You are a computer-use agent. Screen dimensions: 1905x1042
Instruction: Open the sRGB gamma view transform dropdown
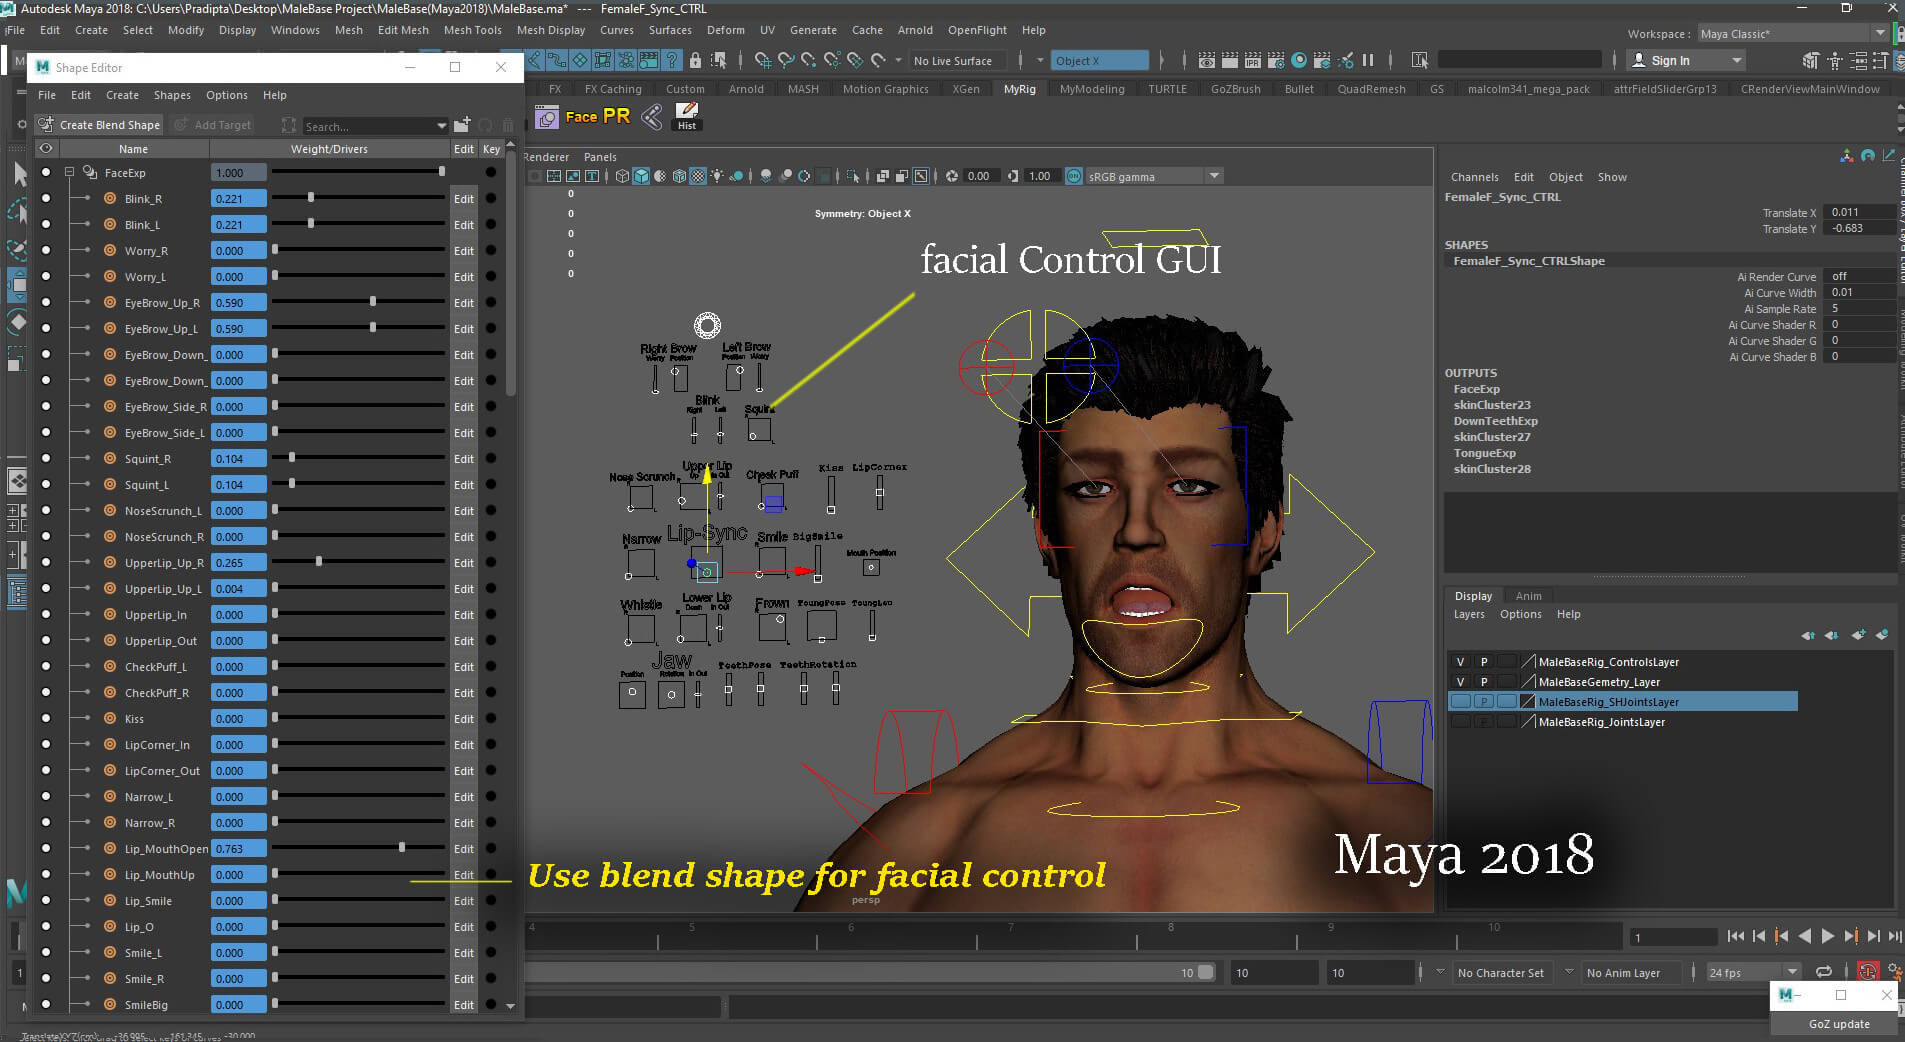click(x=1214, y=177)
